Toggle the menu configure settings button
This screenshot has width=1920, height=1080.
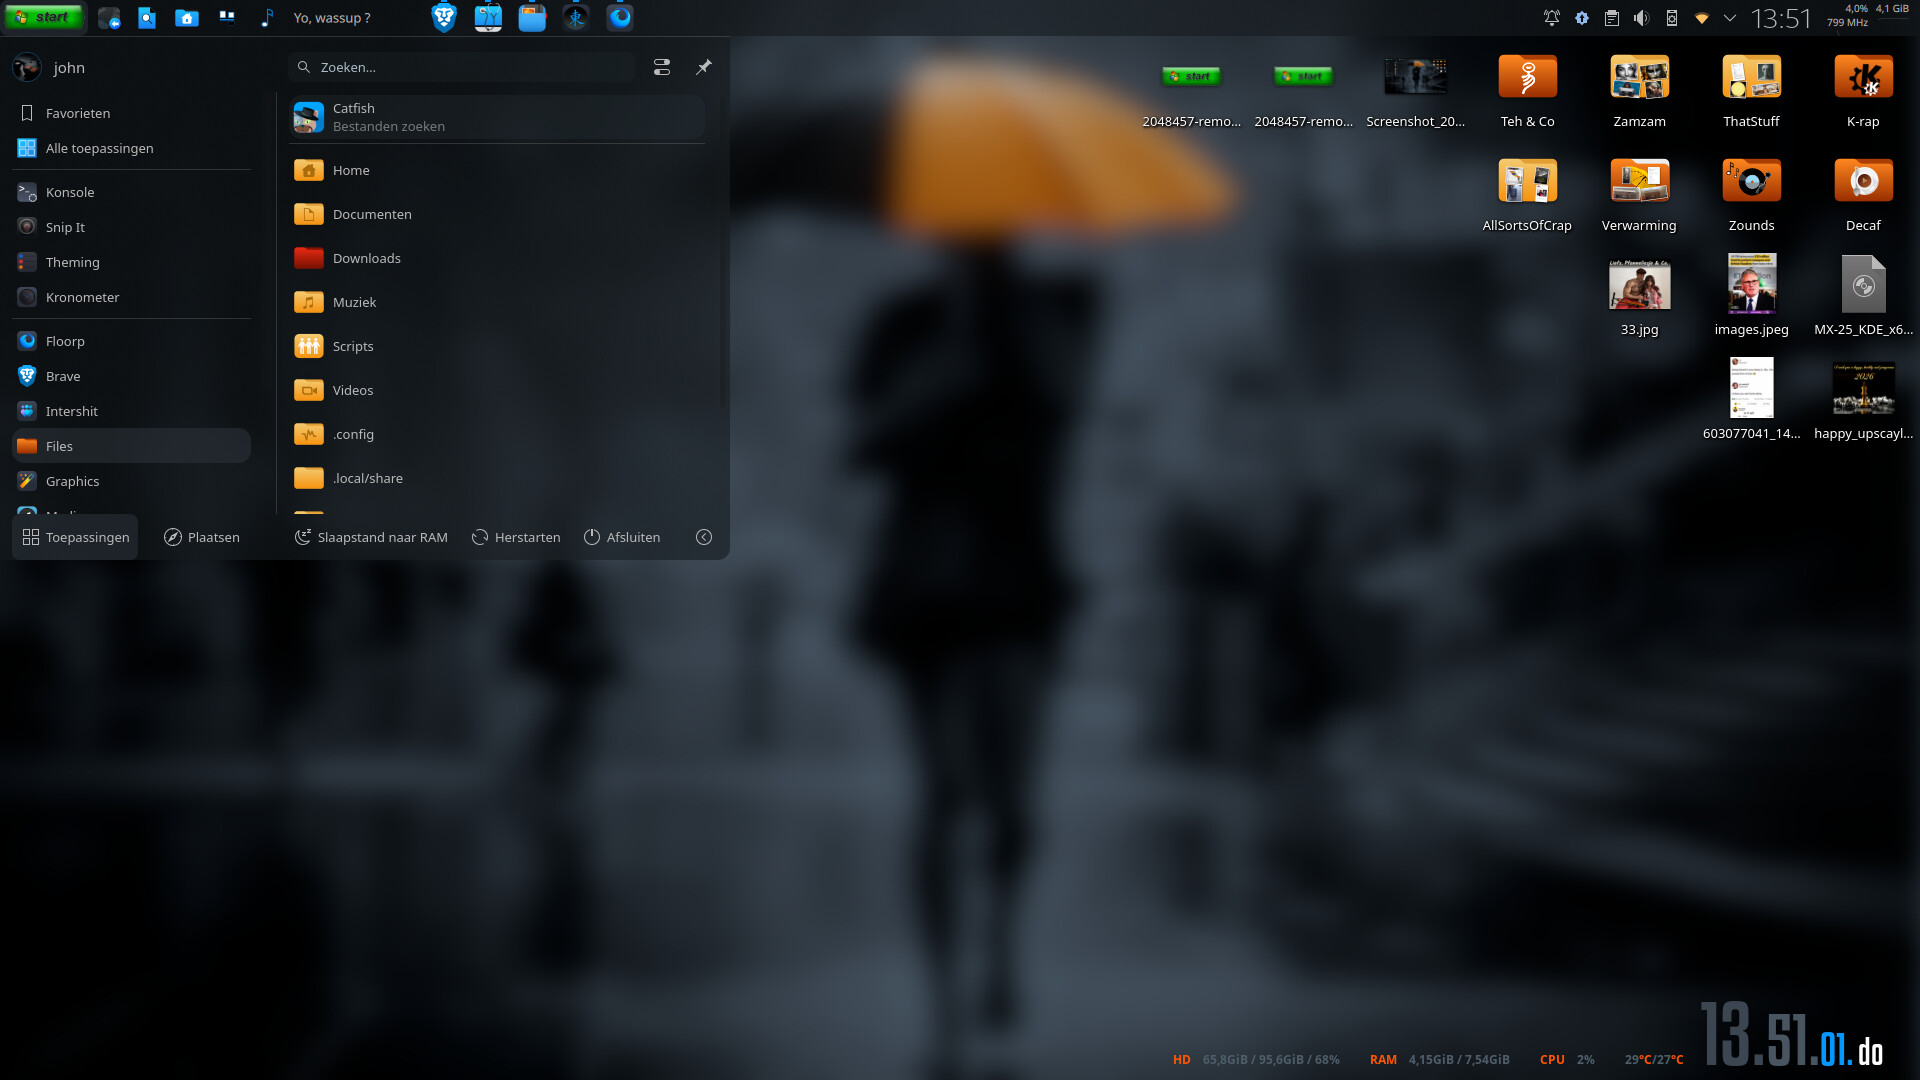tap(662, 67)
